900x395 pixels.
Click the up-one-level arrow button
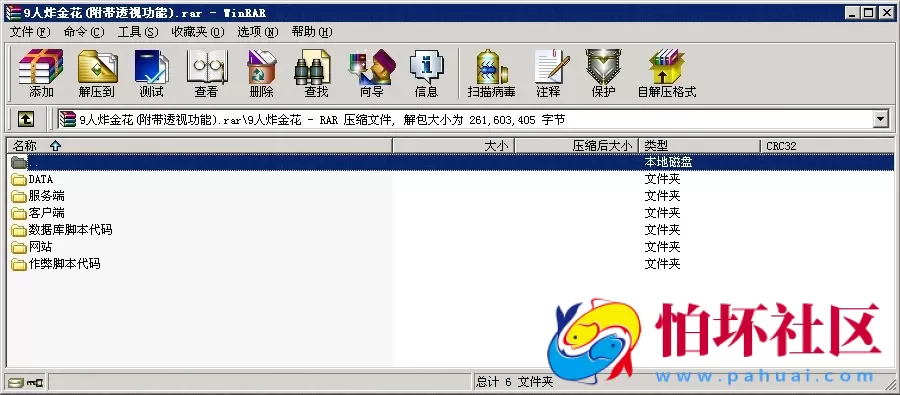25,119
